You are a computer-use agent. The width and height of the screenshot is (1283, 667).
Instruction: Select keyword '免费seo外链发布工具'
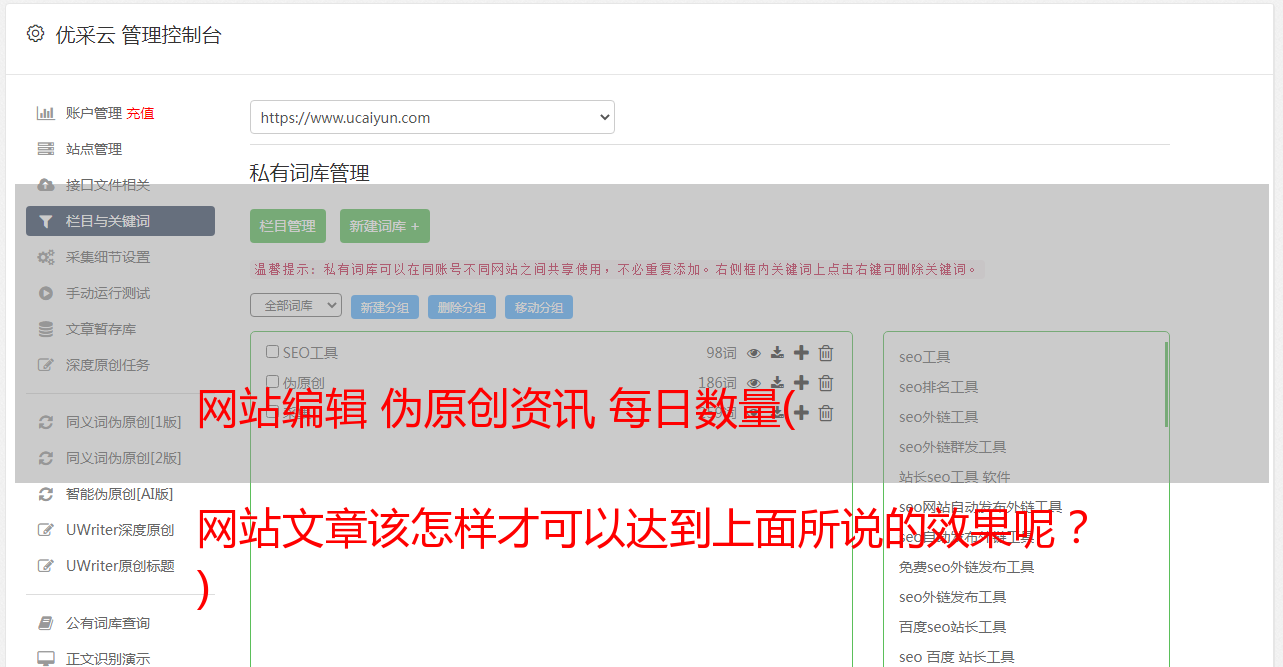click(966, 567)
